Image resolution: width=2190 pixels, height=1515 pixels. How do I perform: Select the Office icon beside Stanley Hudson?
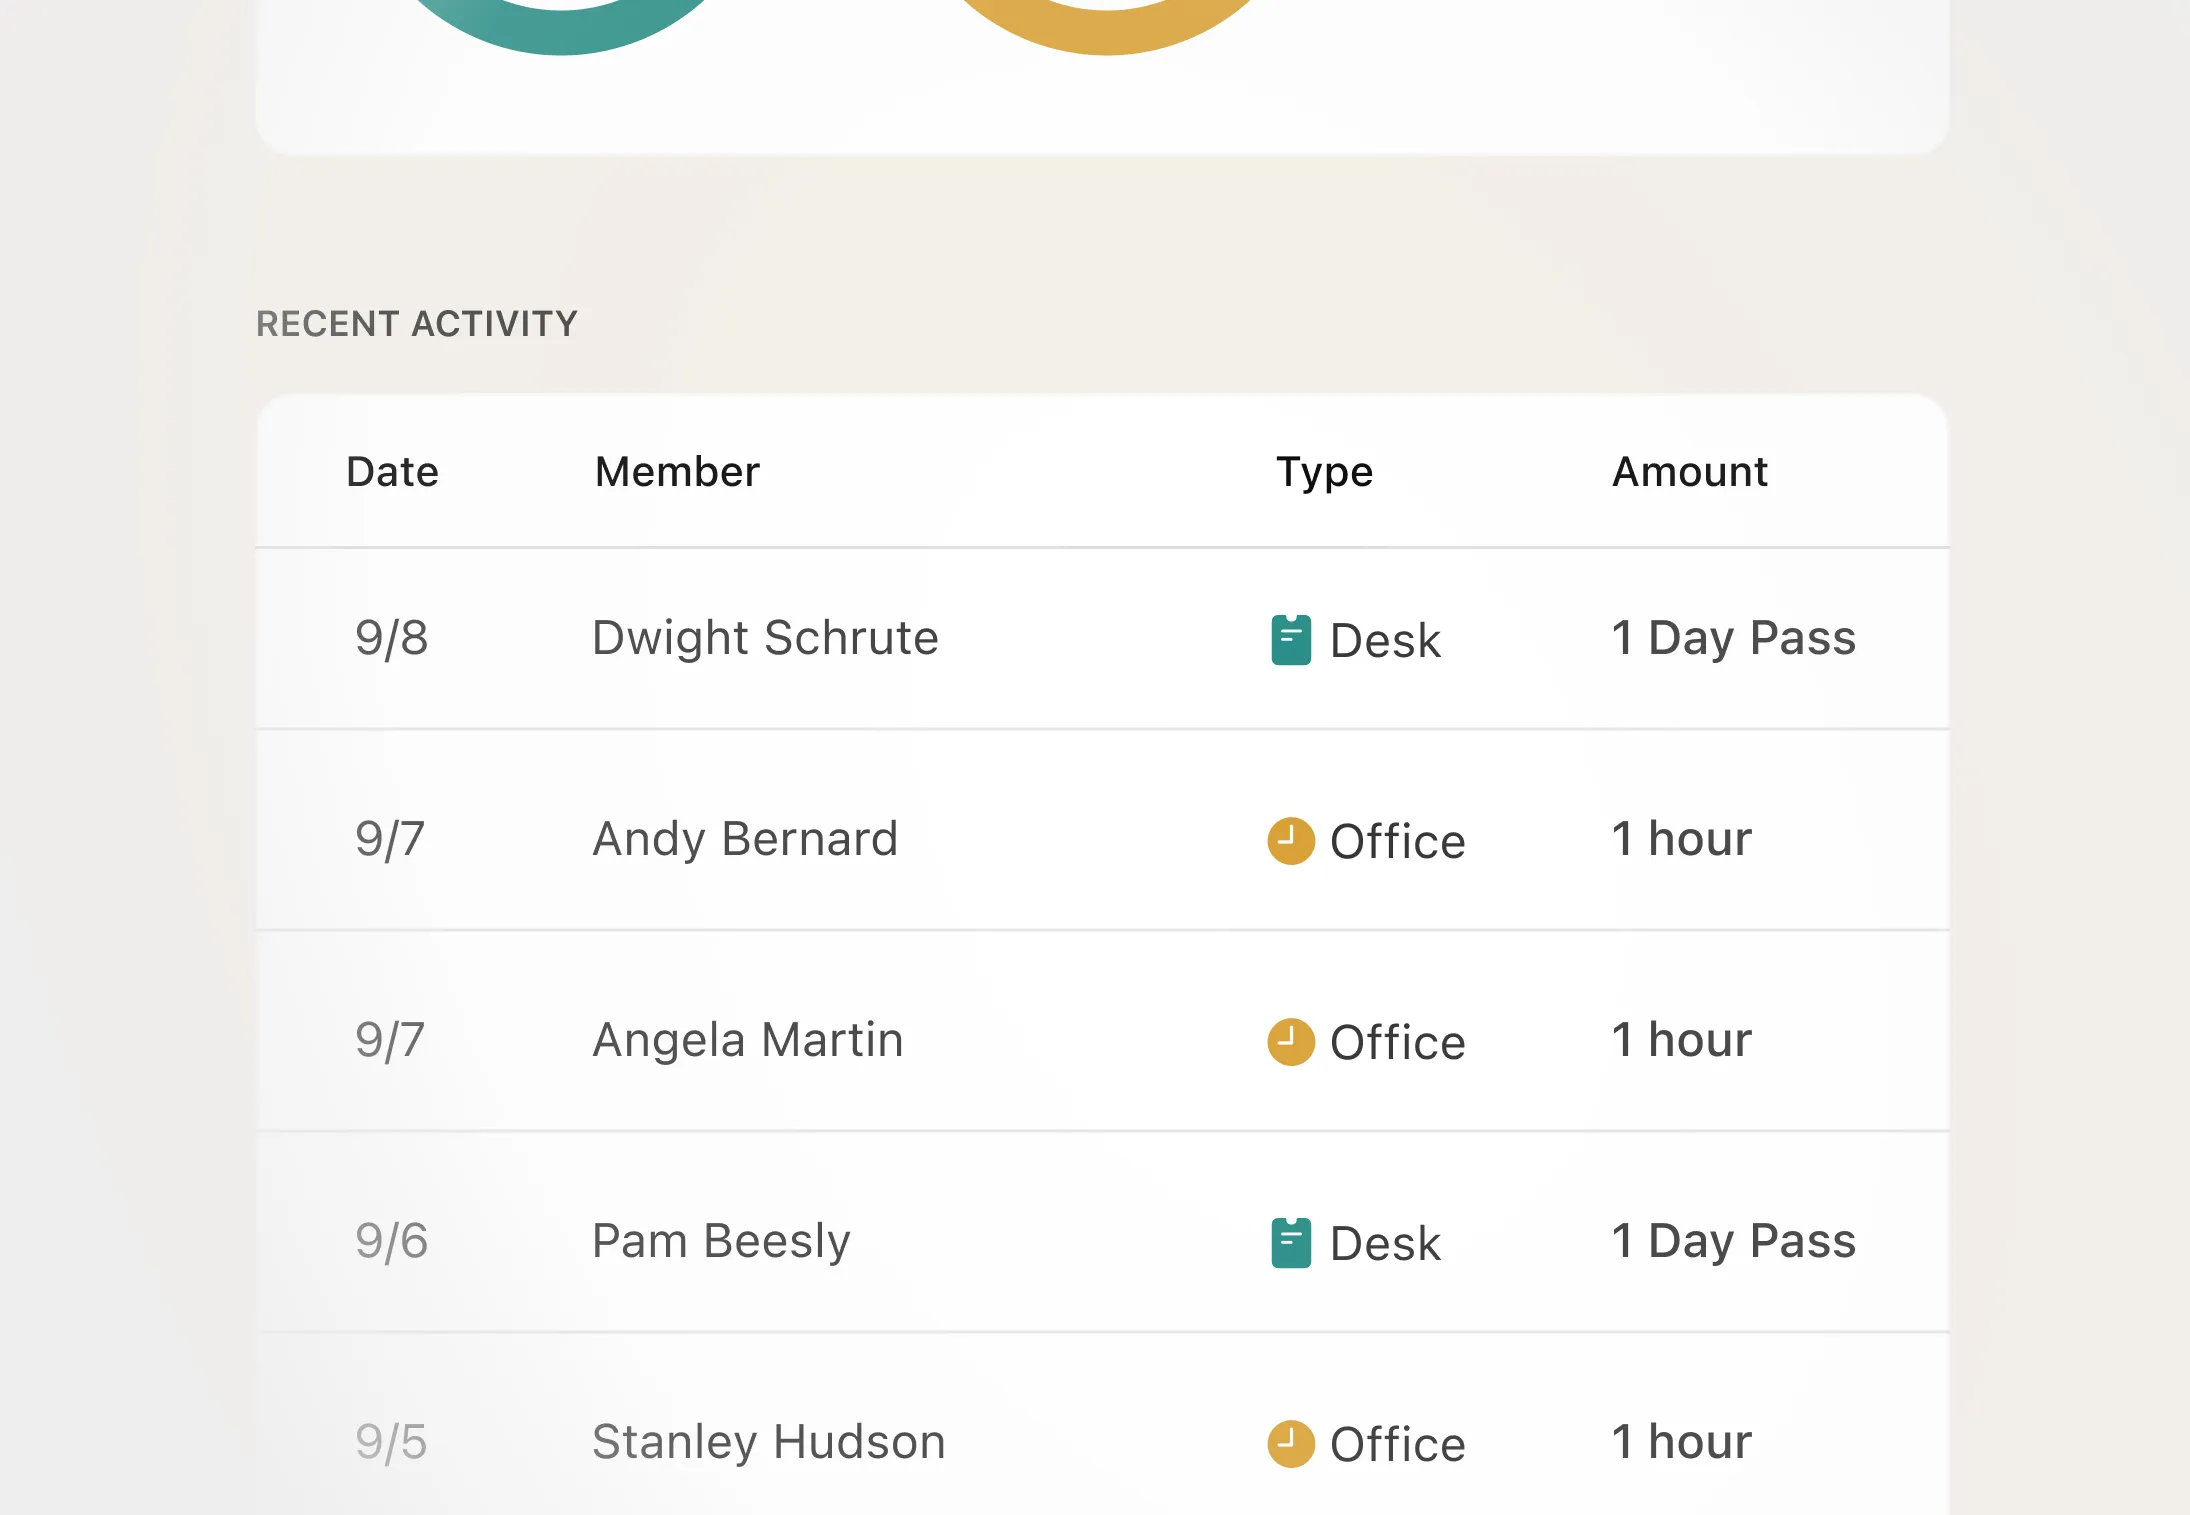1291,1443
